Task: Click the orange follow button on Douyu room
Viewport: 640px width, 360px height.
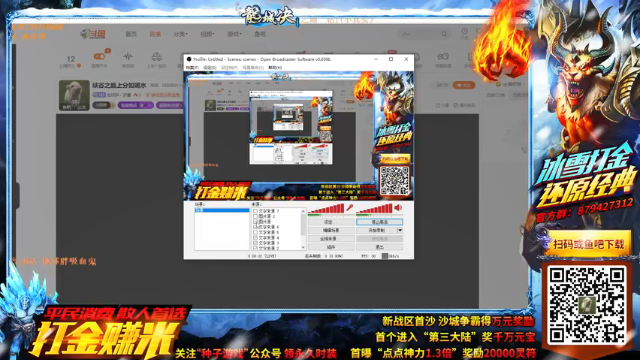Action: coord(464,85)
